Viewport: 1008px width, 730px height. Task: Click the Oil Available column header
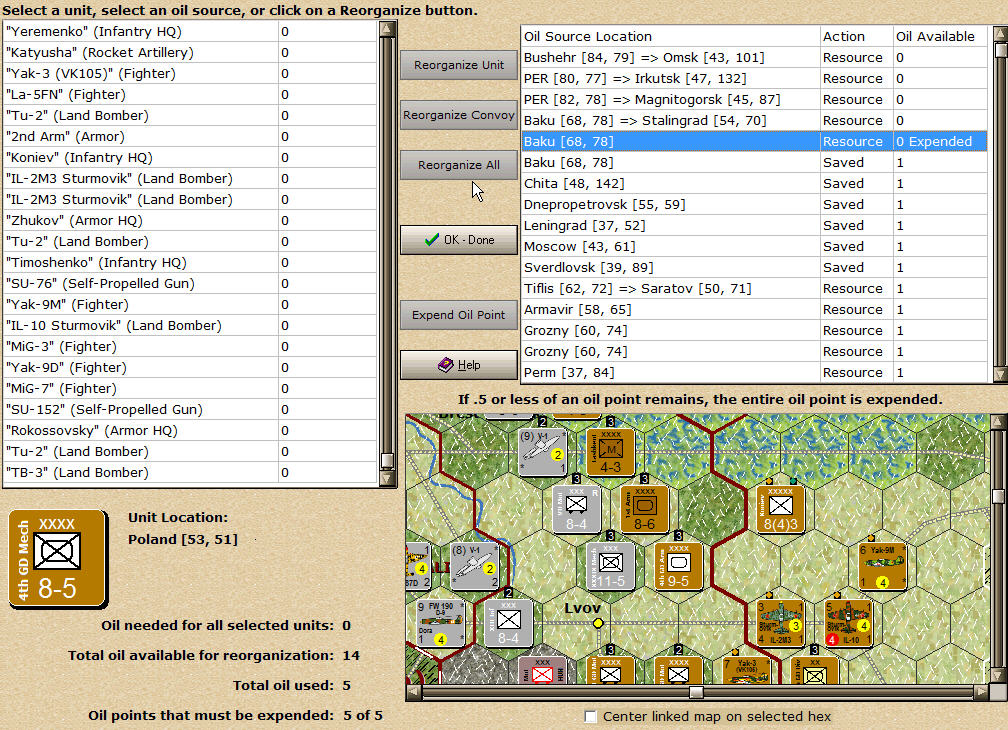click(940, 37)
